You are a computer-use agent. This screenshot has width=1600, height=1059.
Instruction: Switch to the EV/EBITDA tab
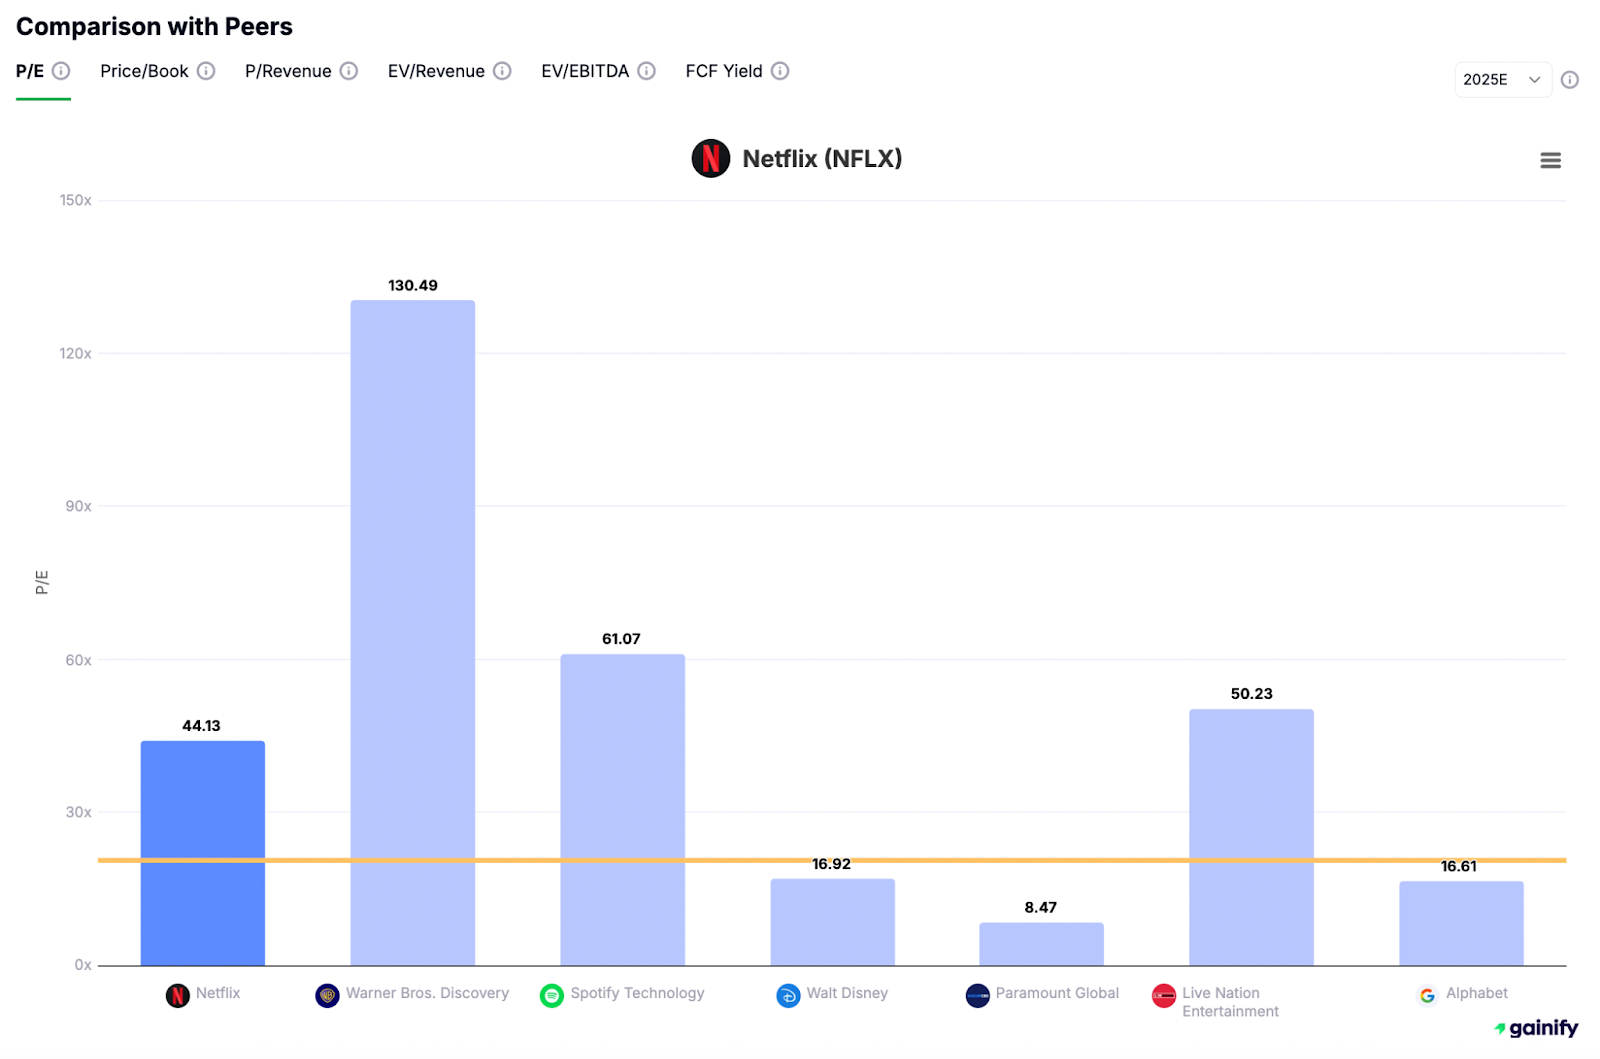point(585,71)
